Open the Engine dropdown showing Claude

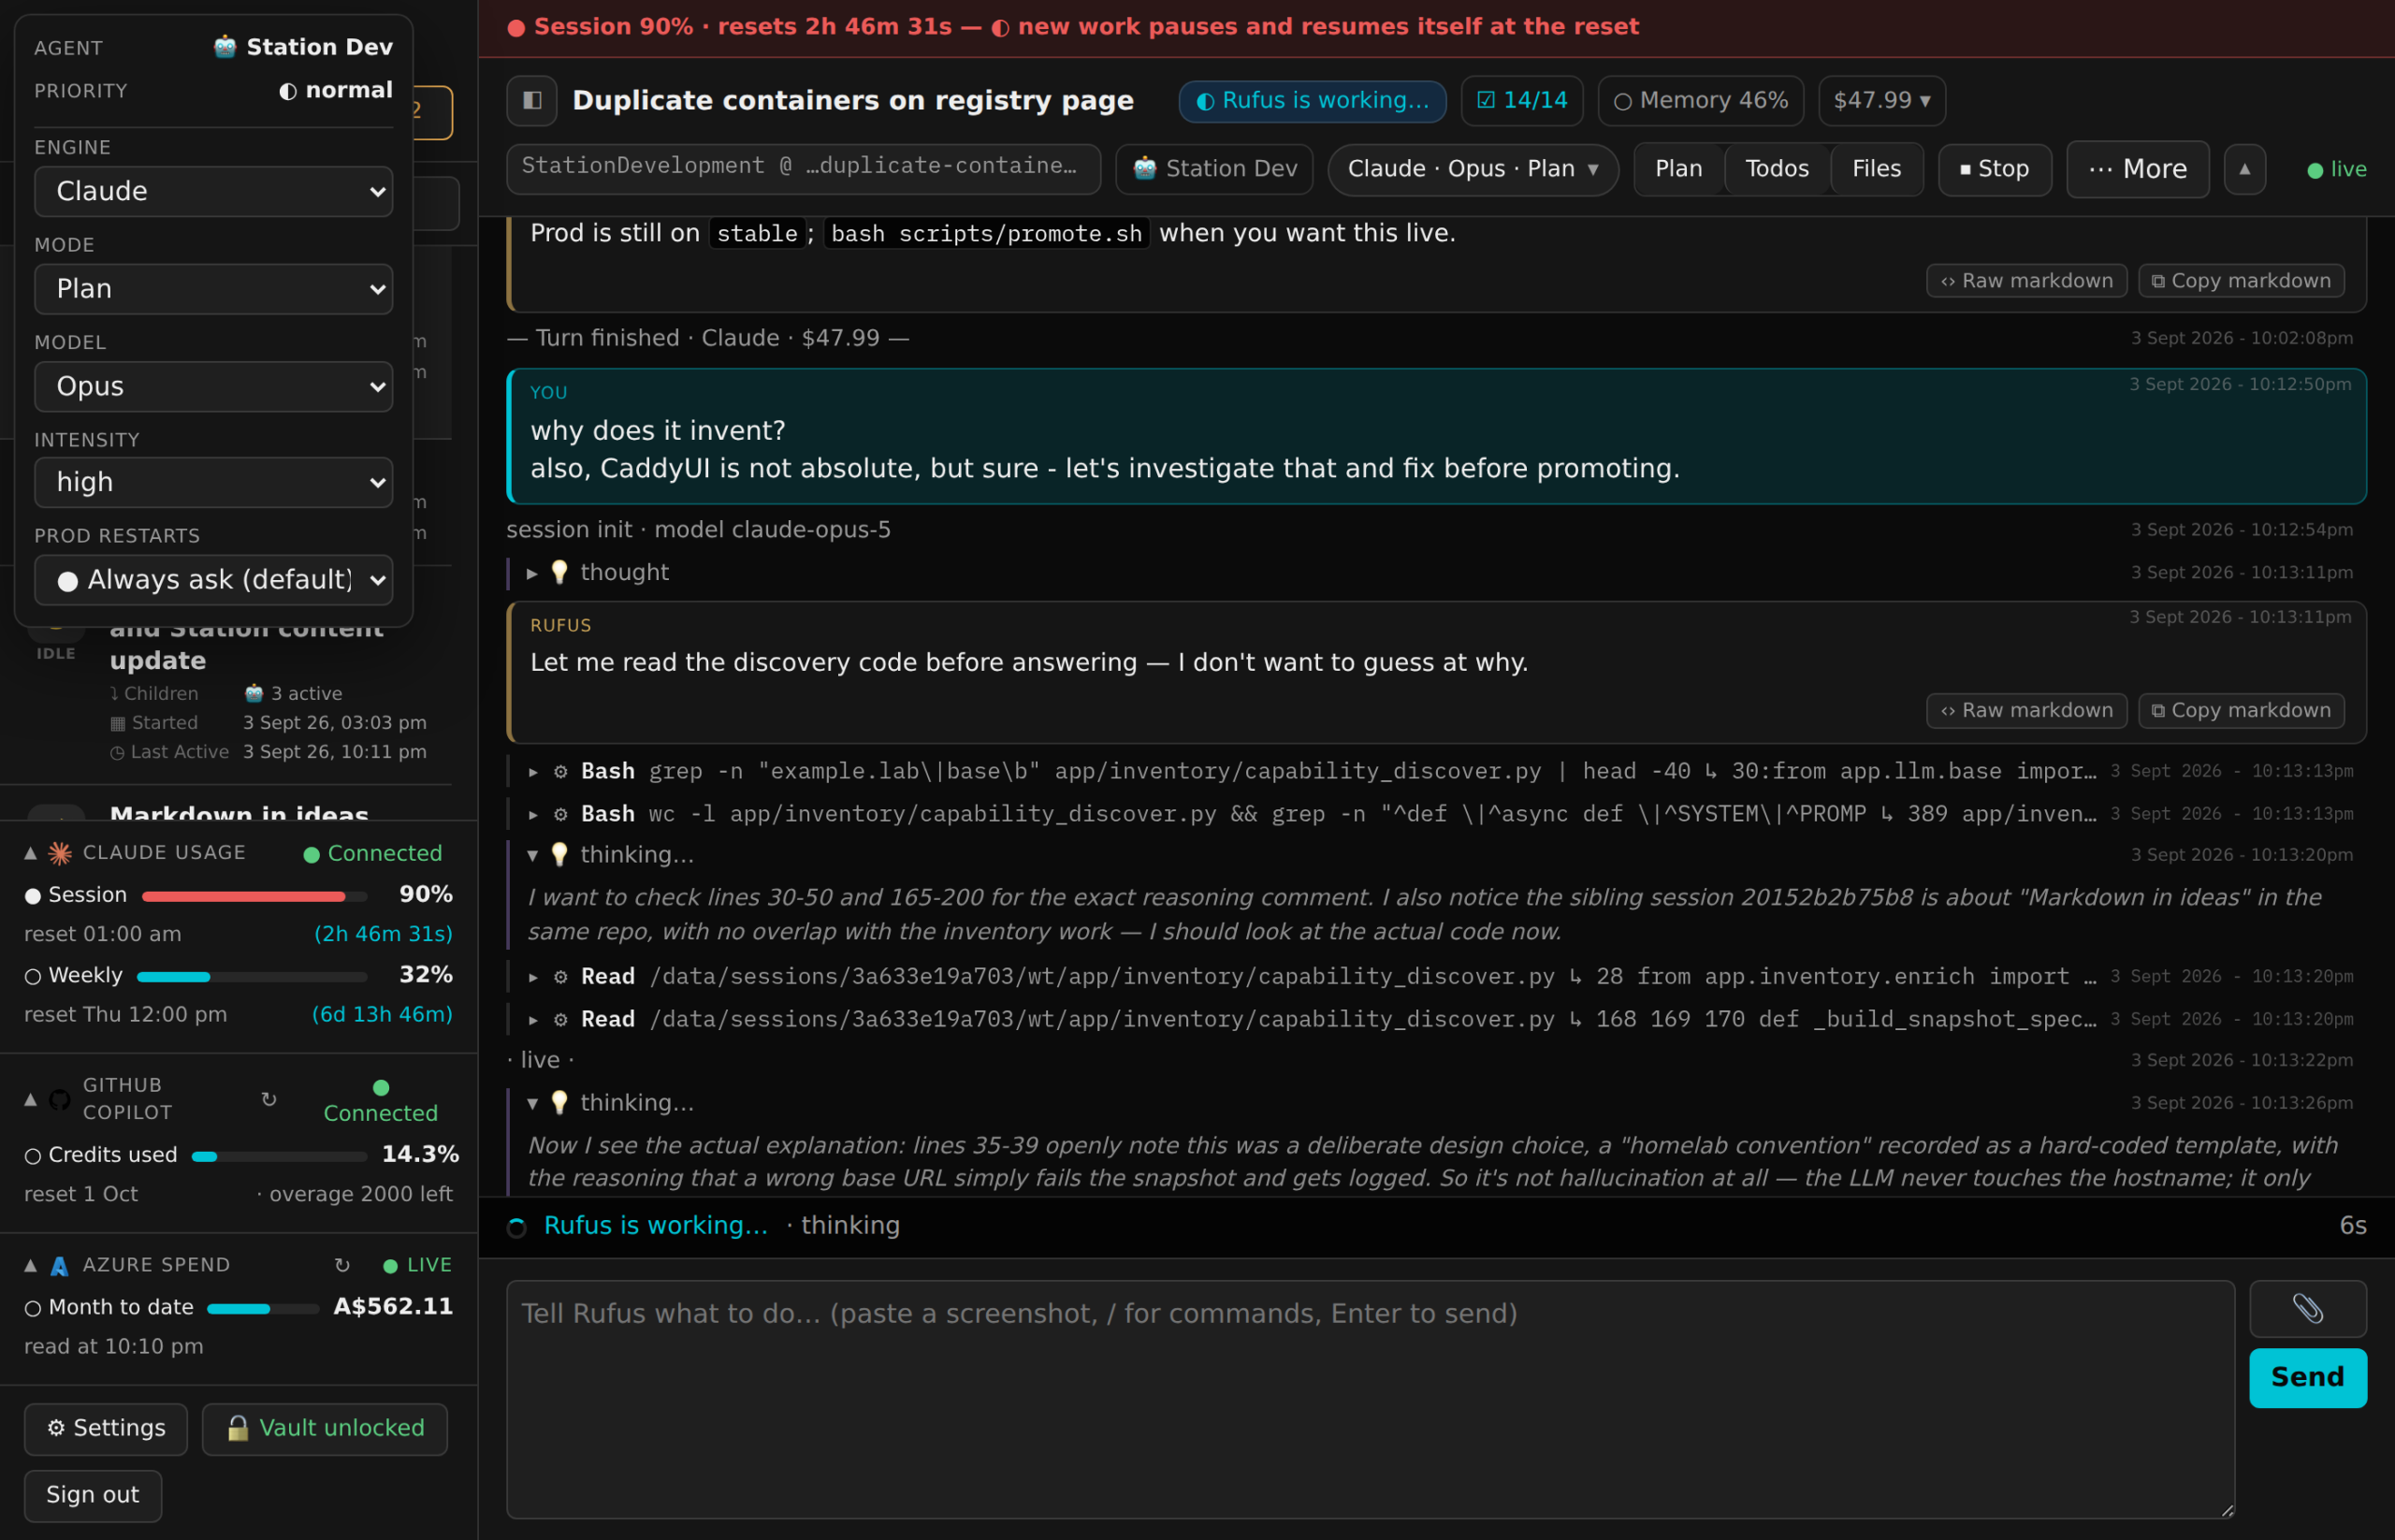213,191
